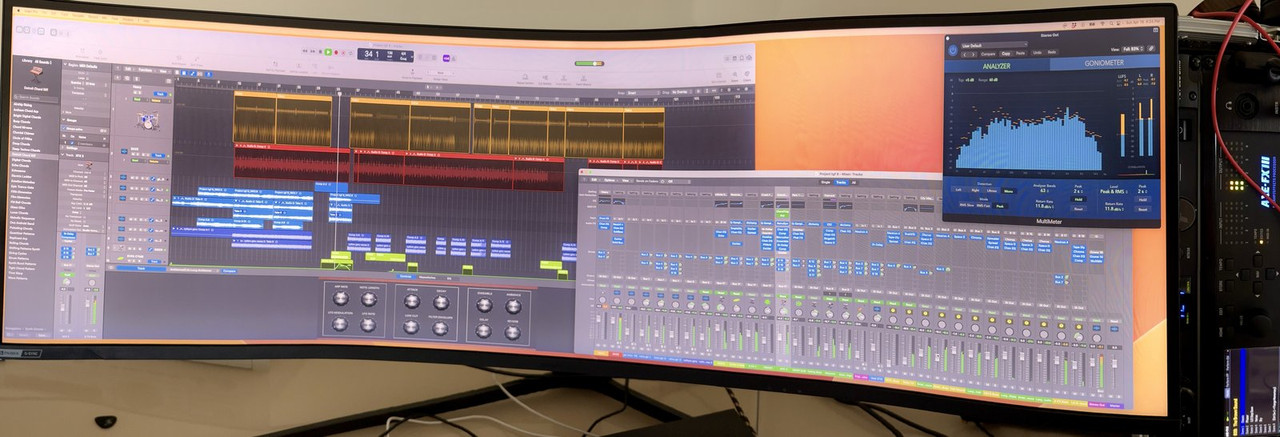Open the Mixer window Edit menu

coord(594,180)
